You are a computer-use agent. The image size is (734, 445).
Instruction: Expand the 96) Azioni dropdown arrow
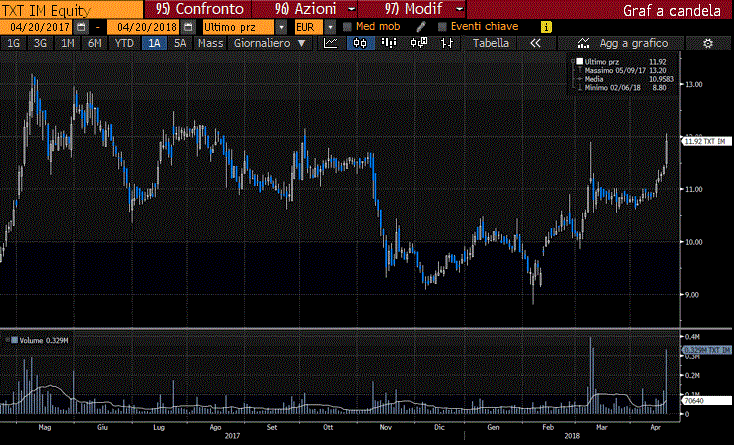point(352,9)
